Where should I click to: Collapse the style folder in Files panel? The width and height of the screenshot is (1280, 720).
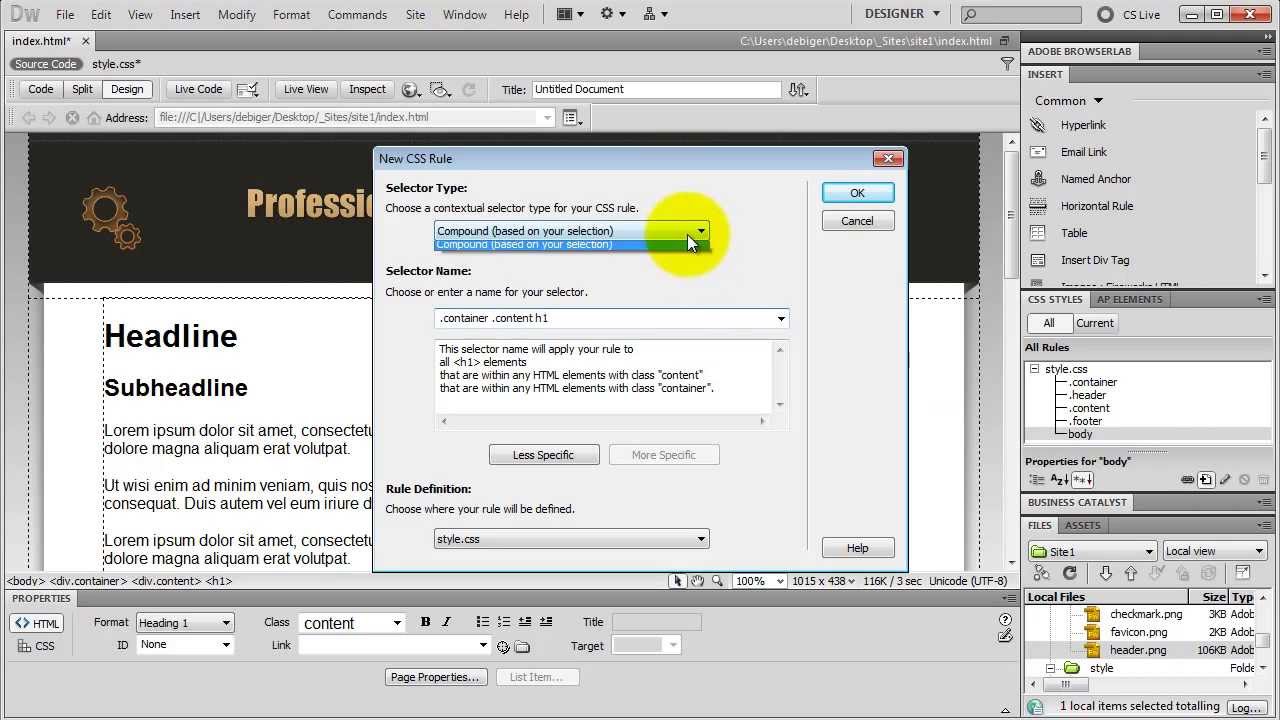tap(1050, 668)
